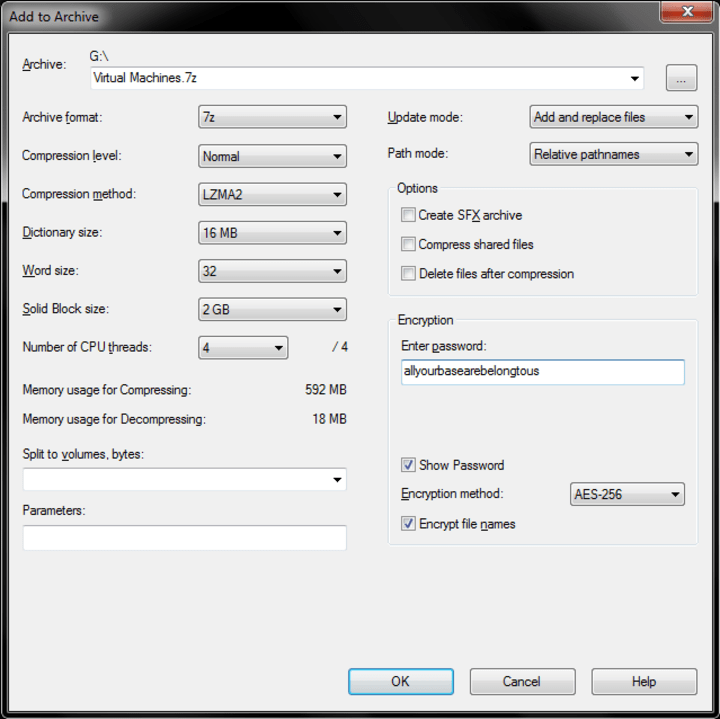Enable Create SFX archive checkbox

point(408,215)
